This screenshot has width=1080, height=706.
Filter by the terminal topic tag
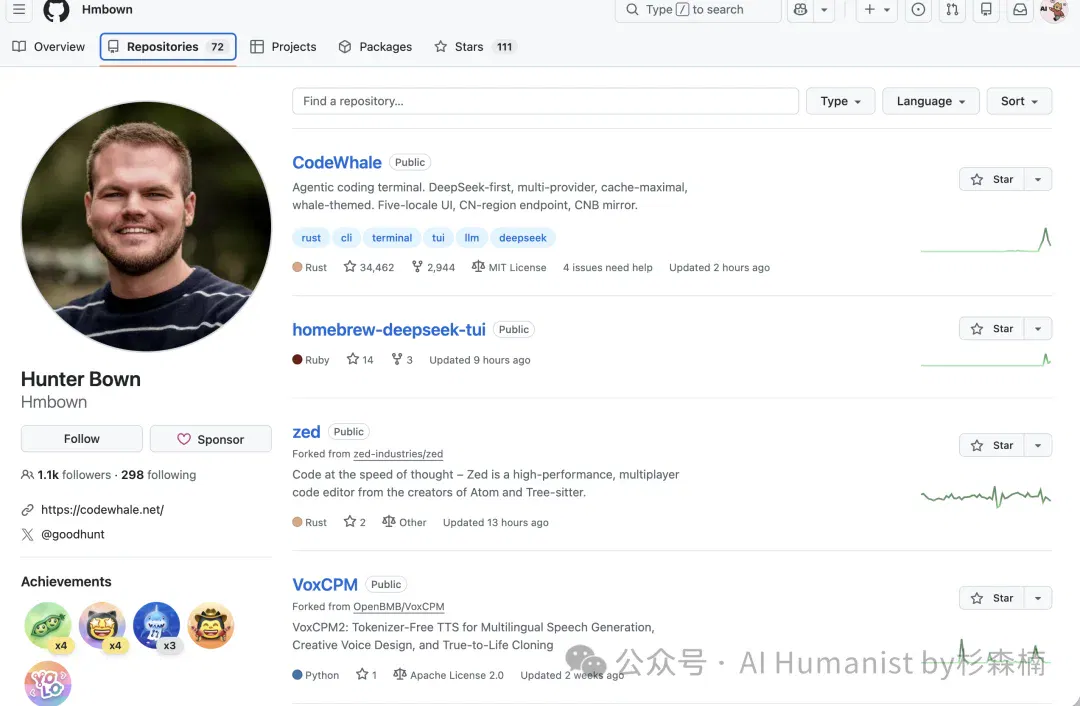pyautogui.click(x=392, y=238)
